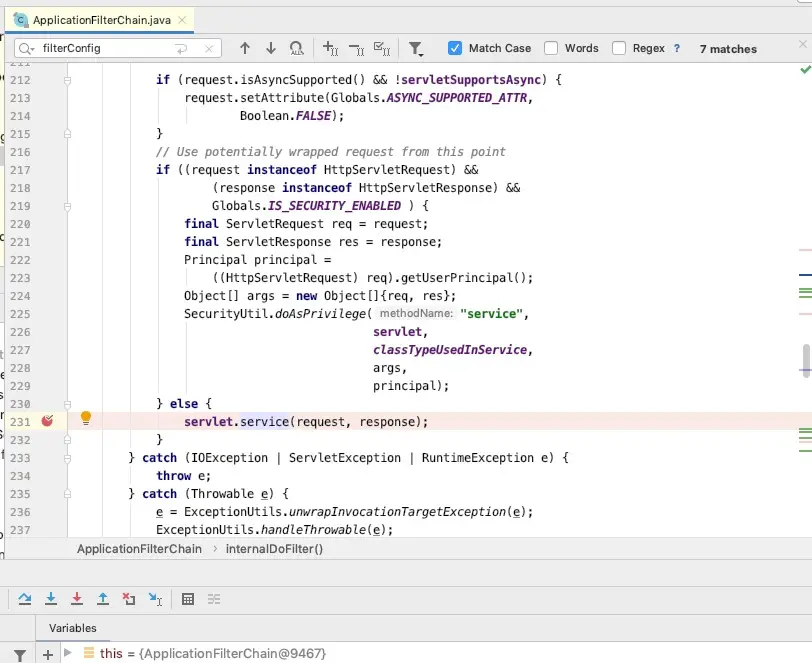Viewport: 812px width, 663px height.
Task: Collapse fold marker at line 219
Action: coord(67,207)
